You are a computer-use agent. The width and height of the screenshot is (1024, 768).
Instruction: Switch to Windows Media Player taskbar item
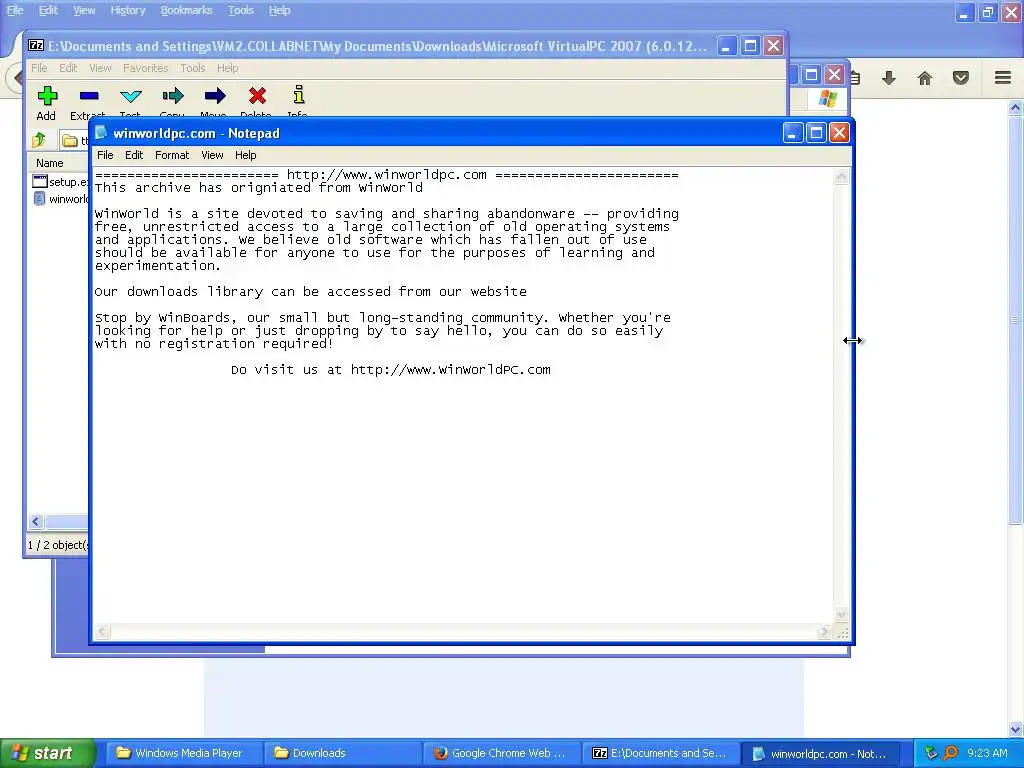click(185, 753)
